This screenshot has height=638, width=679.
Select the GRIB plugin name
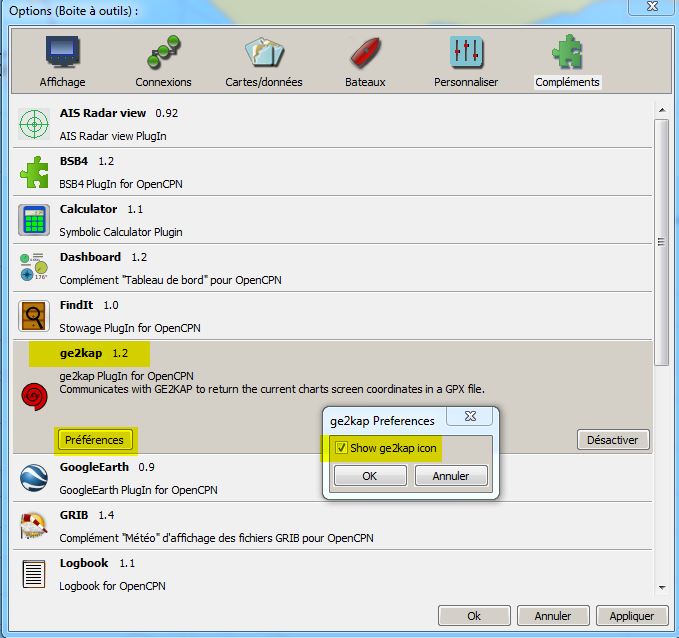pyautogui.click(x=74, y=515)
